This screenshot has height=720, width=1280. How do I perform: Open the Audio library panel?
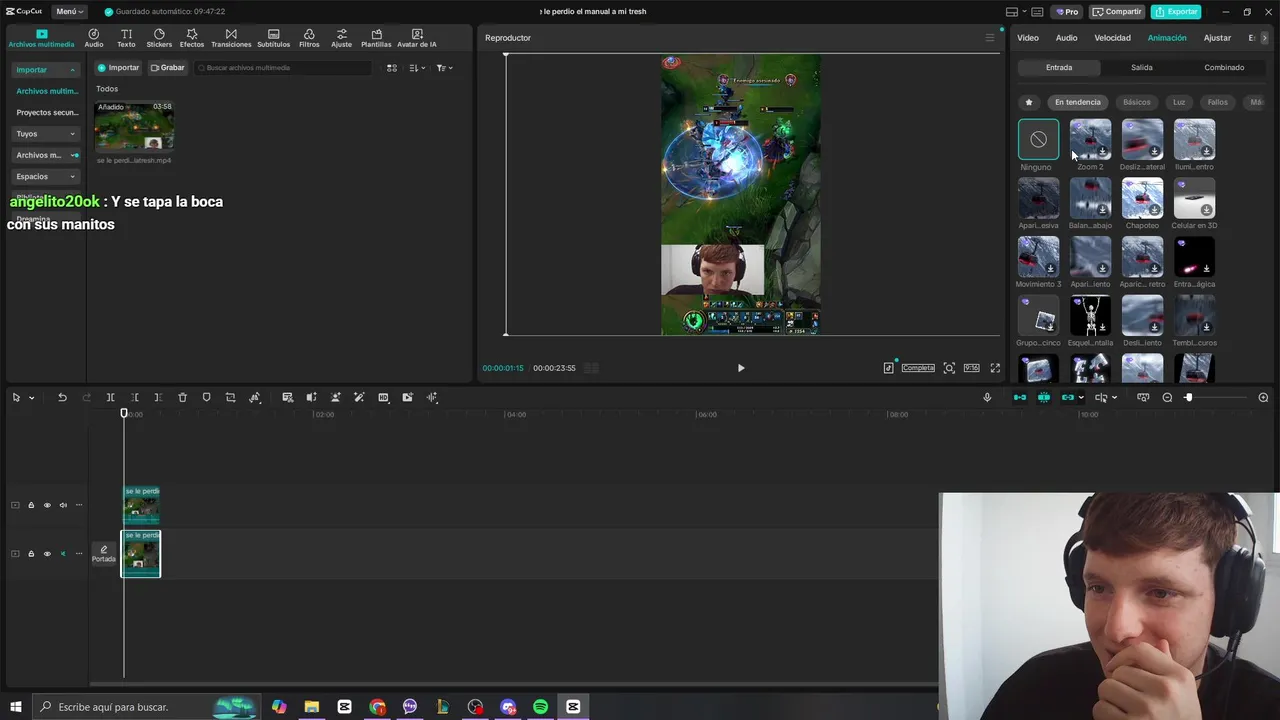[x=94, y=38]
